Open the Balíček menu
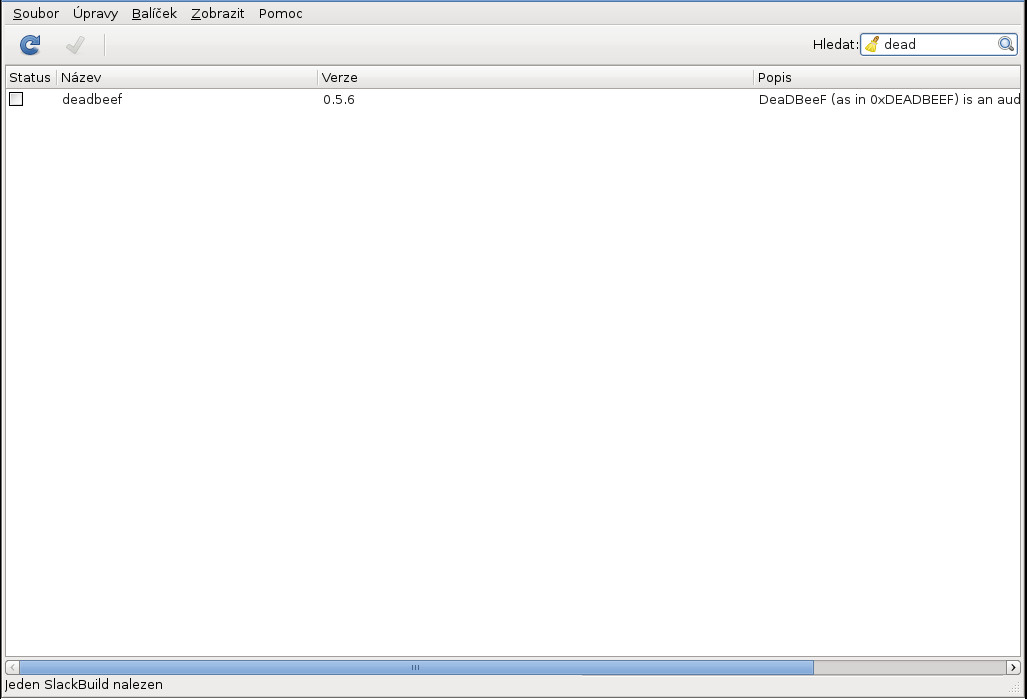1027x699 pixels. (155, 14)
